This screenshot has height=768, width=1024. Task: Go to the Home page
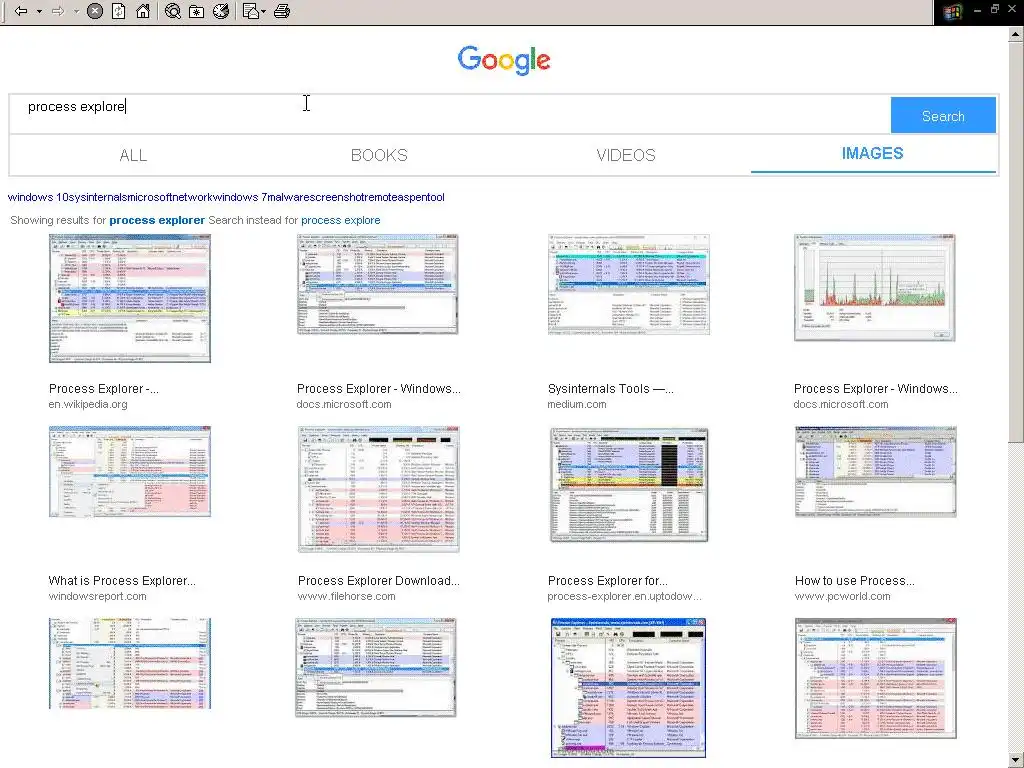pyautogui.click(x=143, y=11)
